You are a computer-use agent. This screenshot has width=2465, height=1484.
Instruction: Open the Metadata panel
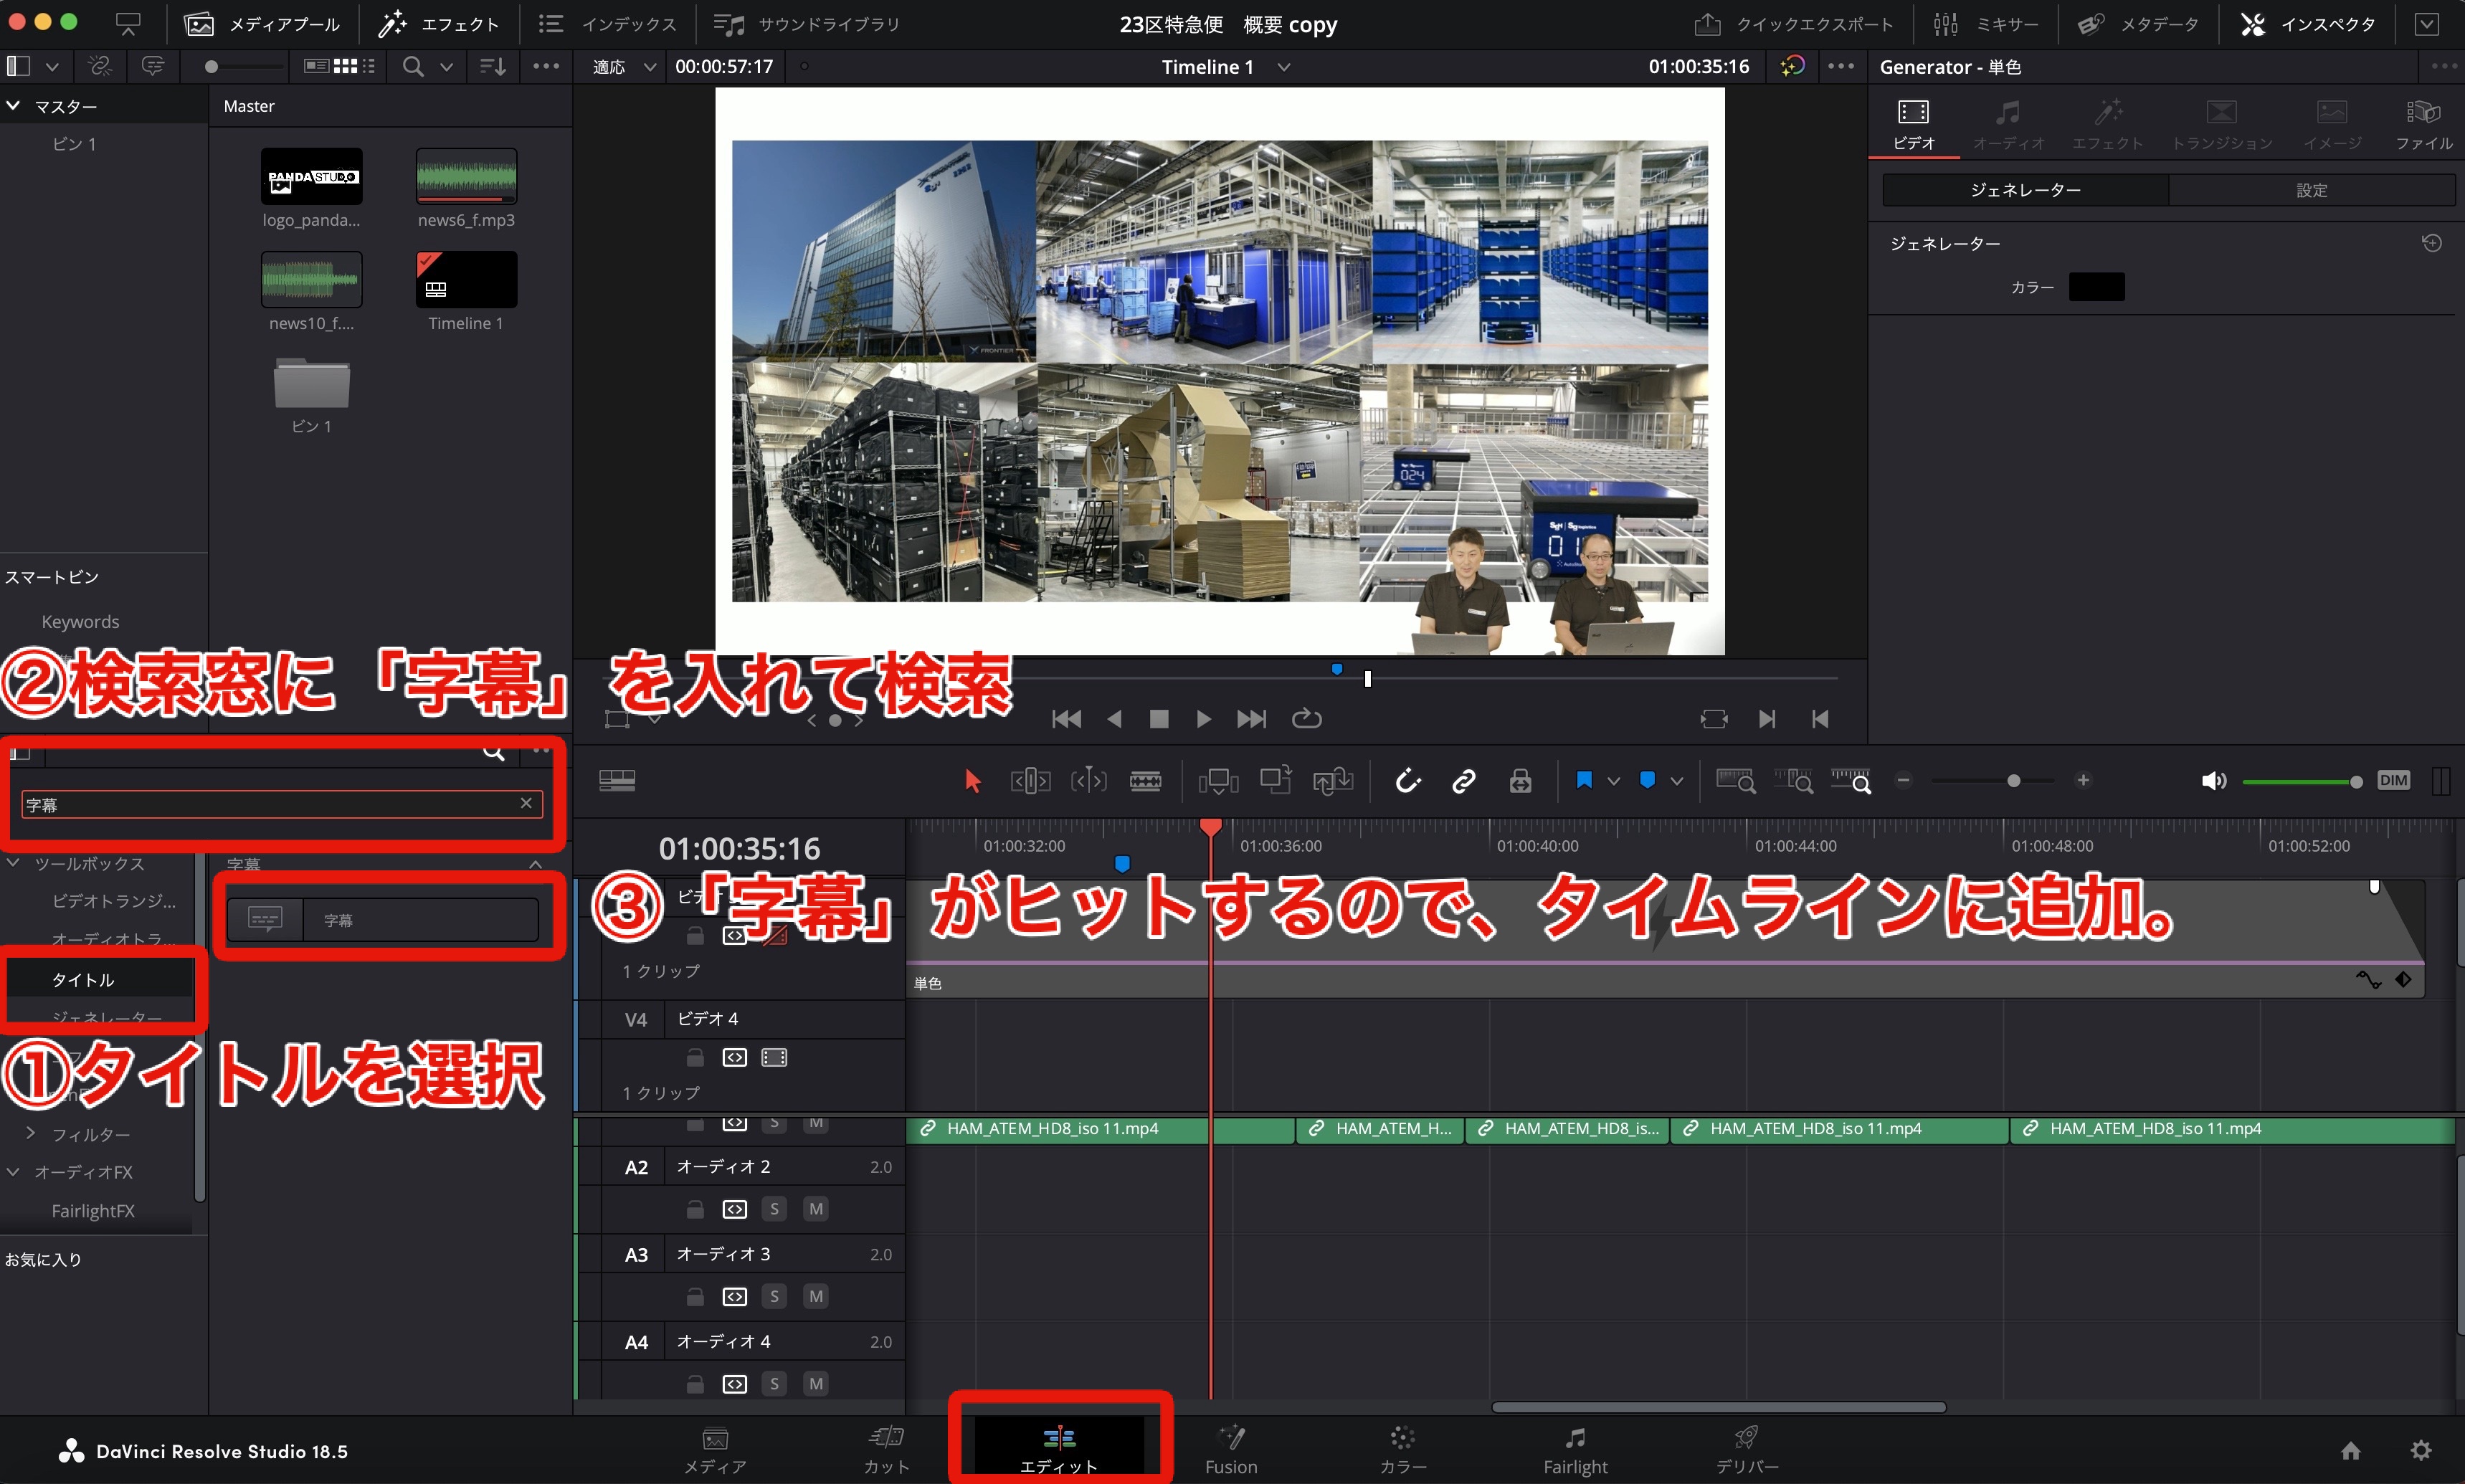tap(2138, 24)
